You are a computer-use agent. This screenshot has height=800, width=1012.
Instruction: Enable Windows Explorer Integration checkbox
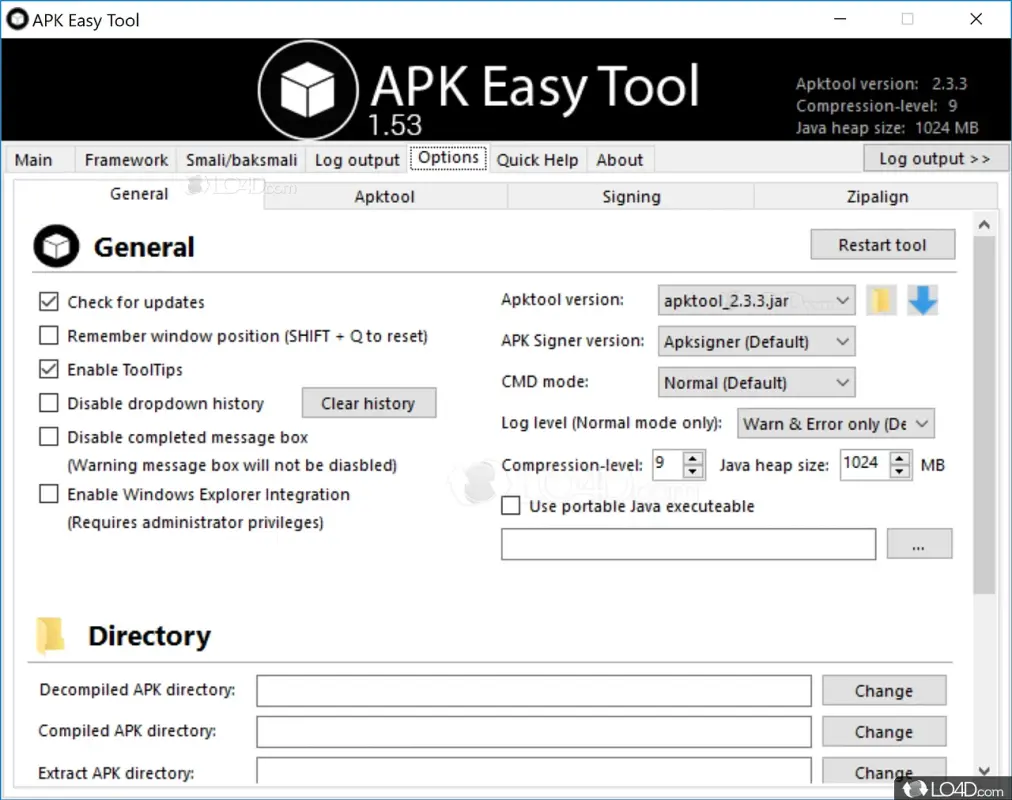(x=48, y=494)
